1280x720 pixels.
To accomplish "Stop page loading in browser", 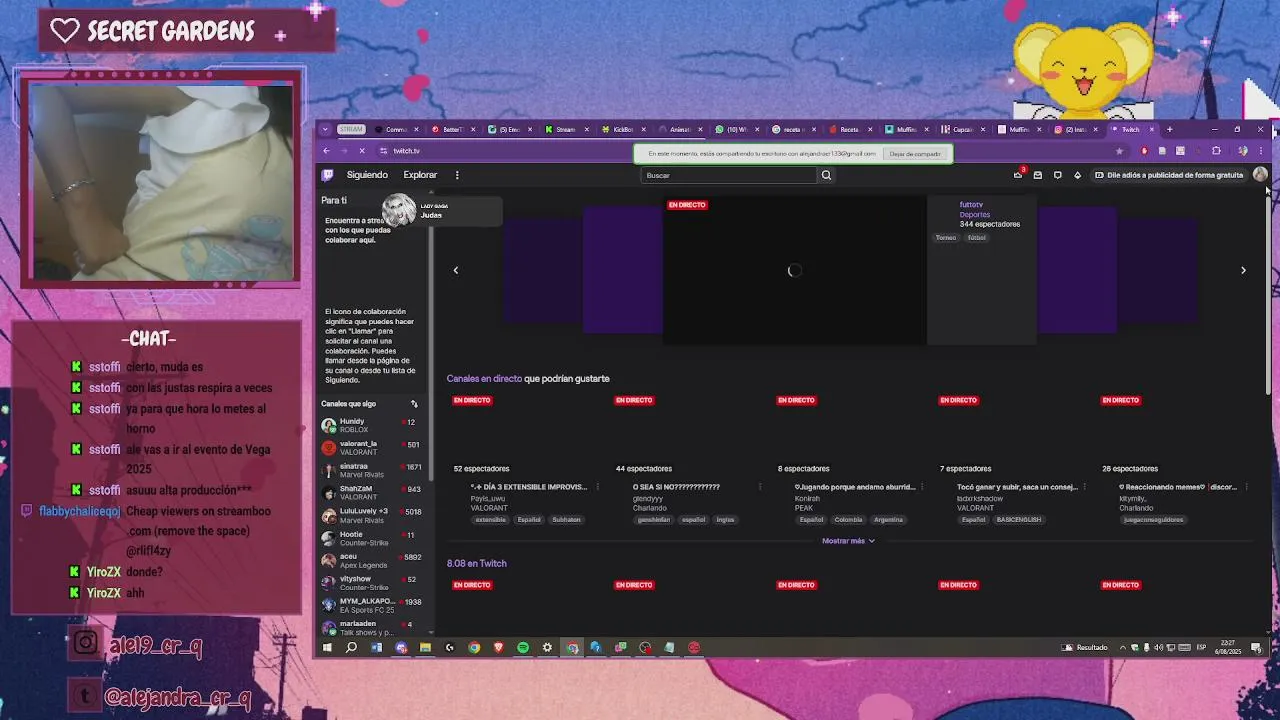I will (362, 151).
